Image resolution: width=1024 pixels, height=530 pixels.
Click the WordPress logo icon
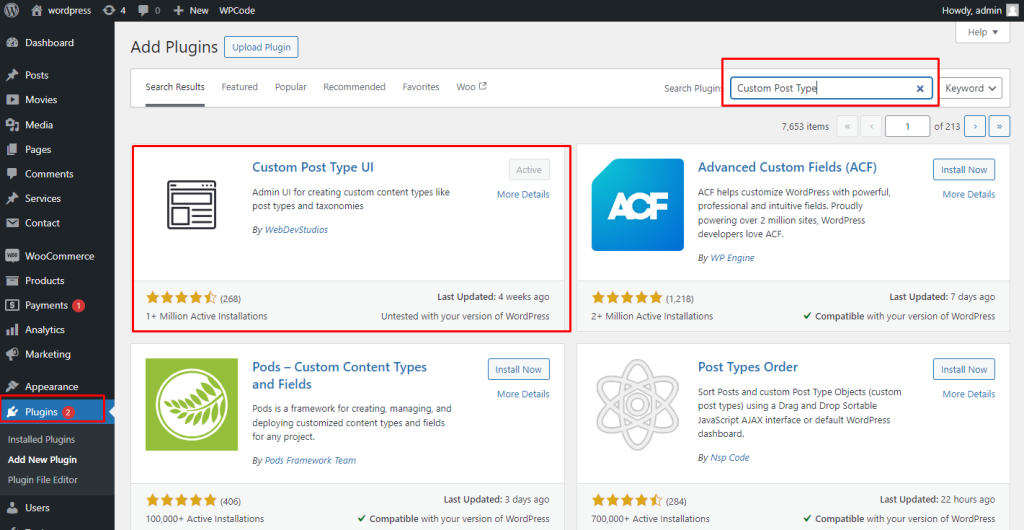click(12, 10)
